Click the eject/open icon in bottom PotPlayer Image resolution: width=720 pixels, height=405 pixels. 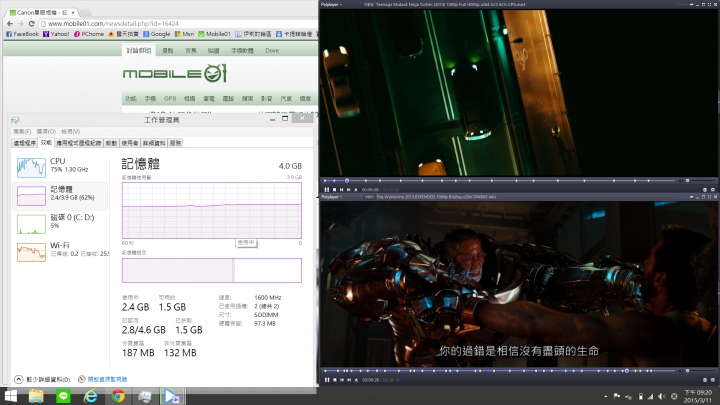[356, 380]
